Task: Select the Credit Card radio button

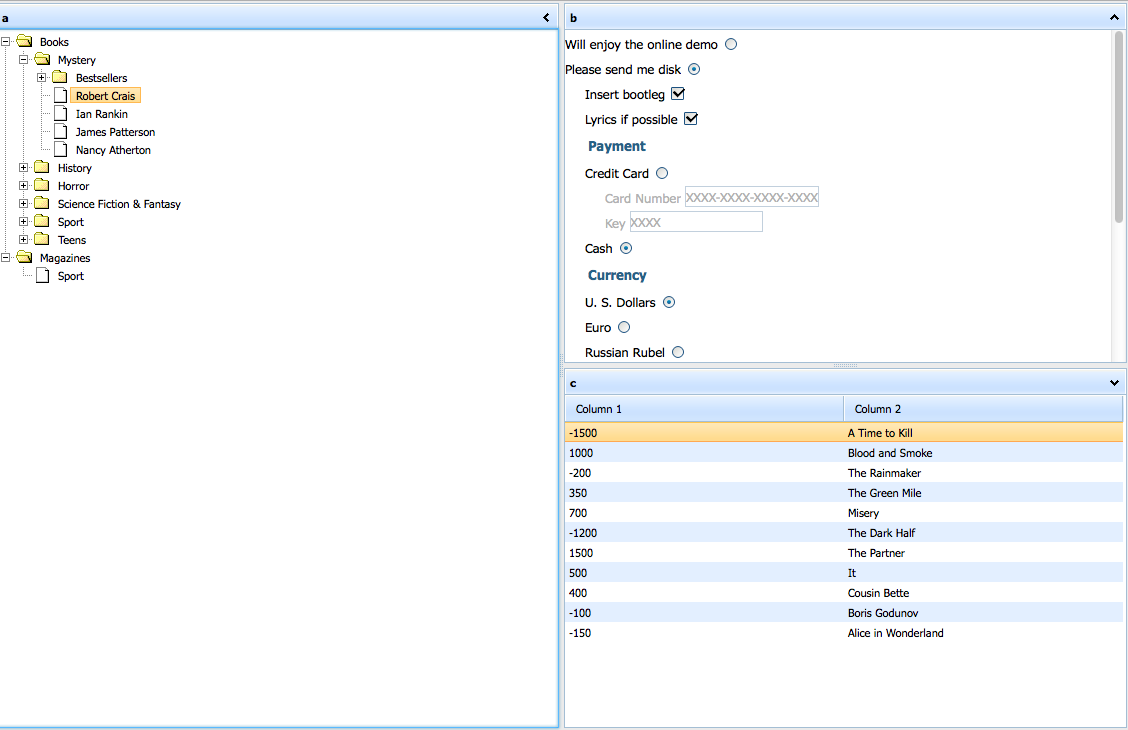Action: (662, 173)
